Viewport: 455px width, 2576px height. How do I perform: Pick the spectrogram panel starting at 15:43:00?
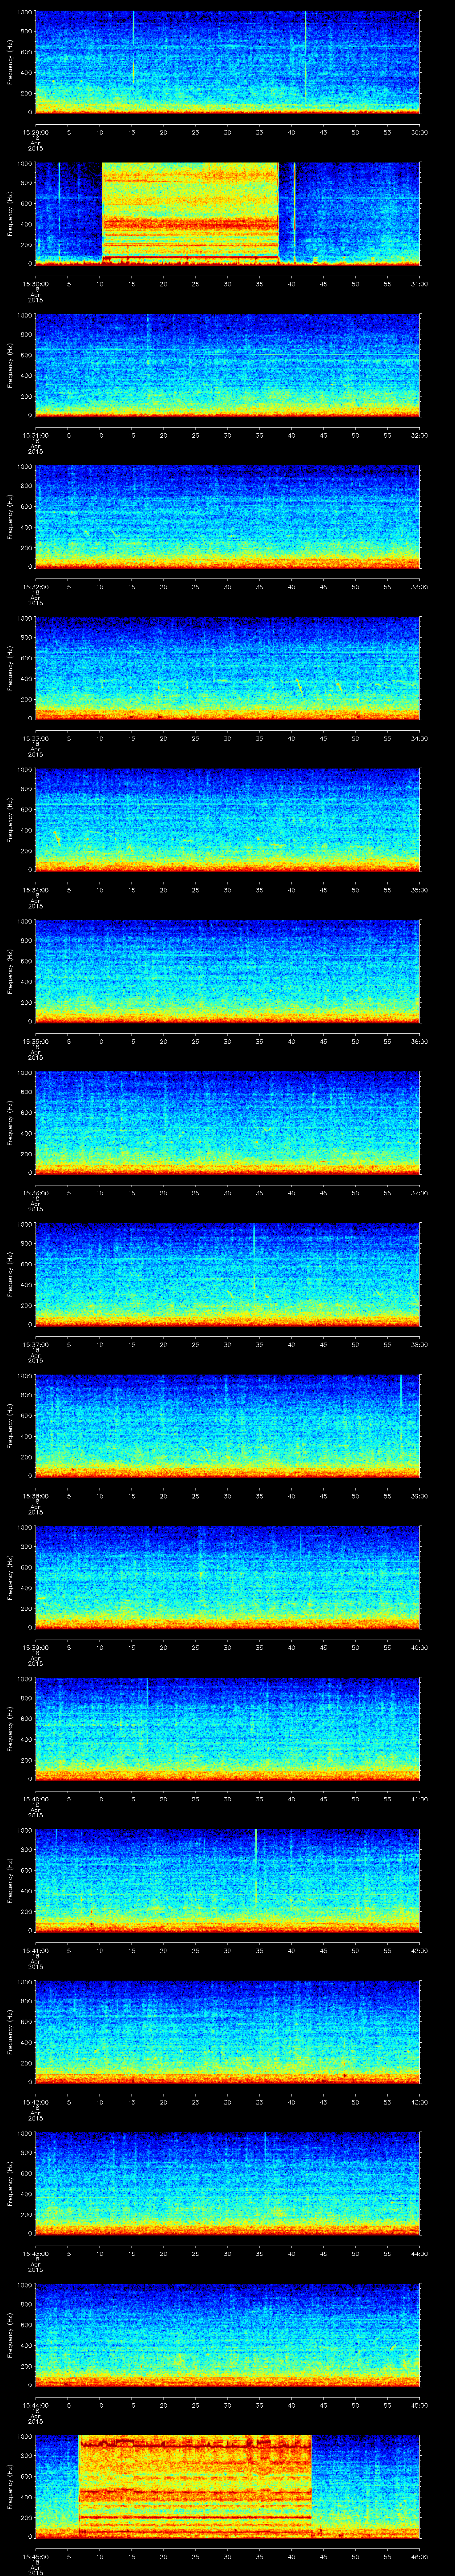pos(228,2183)
